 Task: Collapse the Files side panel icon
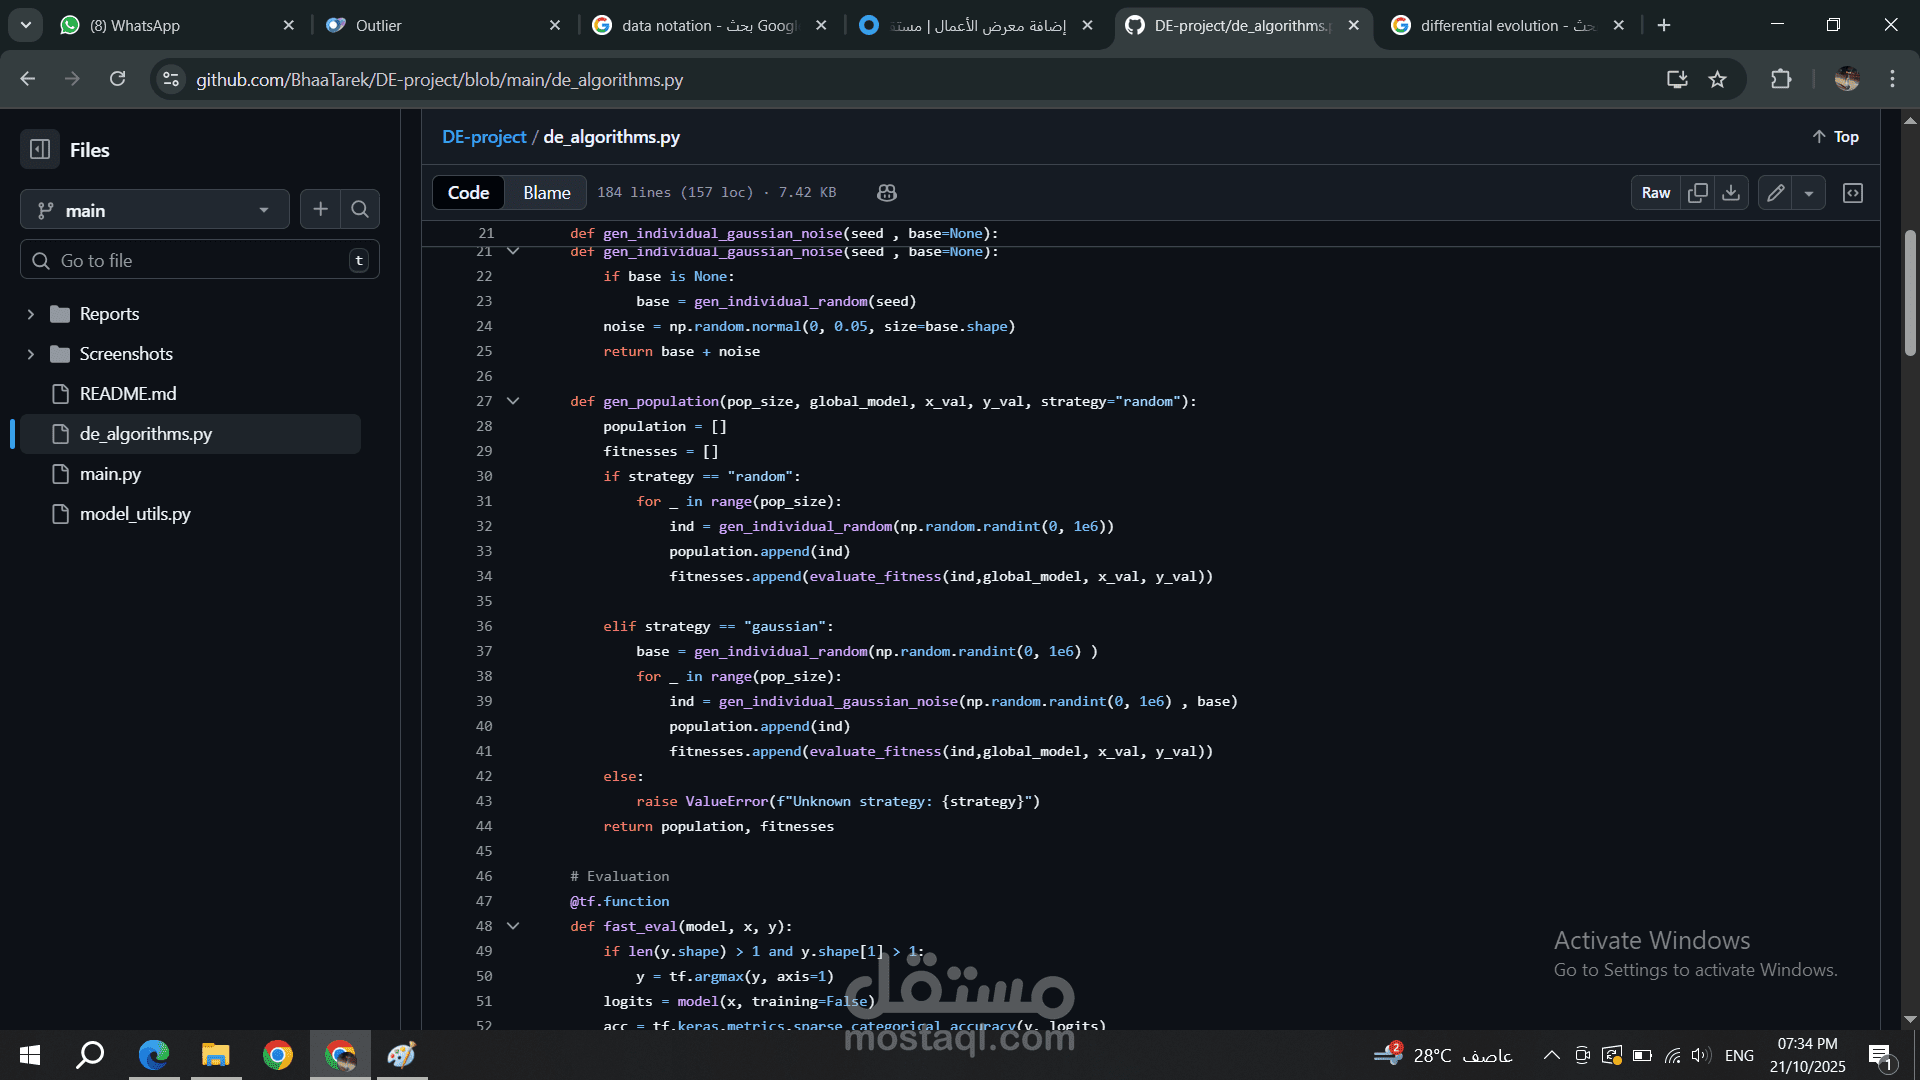(x=40, y=150)
